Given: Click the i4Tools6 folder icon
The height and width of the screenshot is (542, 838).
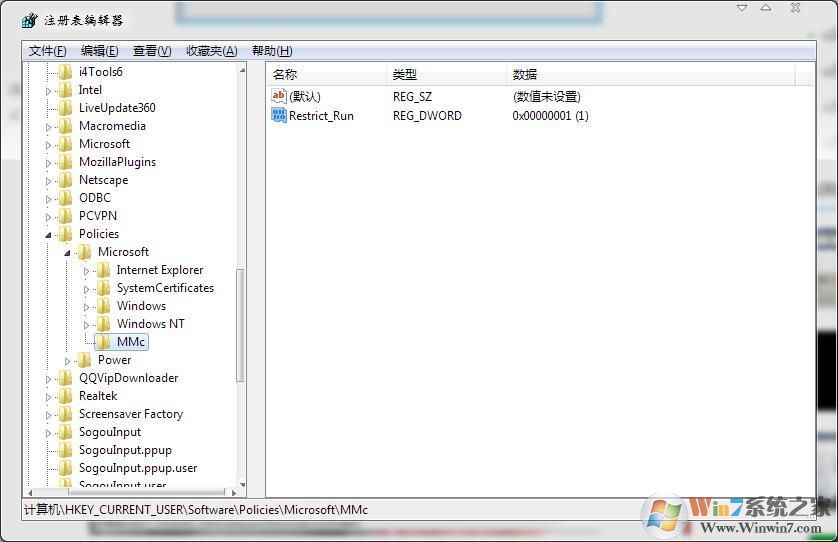Looking at the screenshot, I should click(66, 72).
